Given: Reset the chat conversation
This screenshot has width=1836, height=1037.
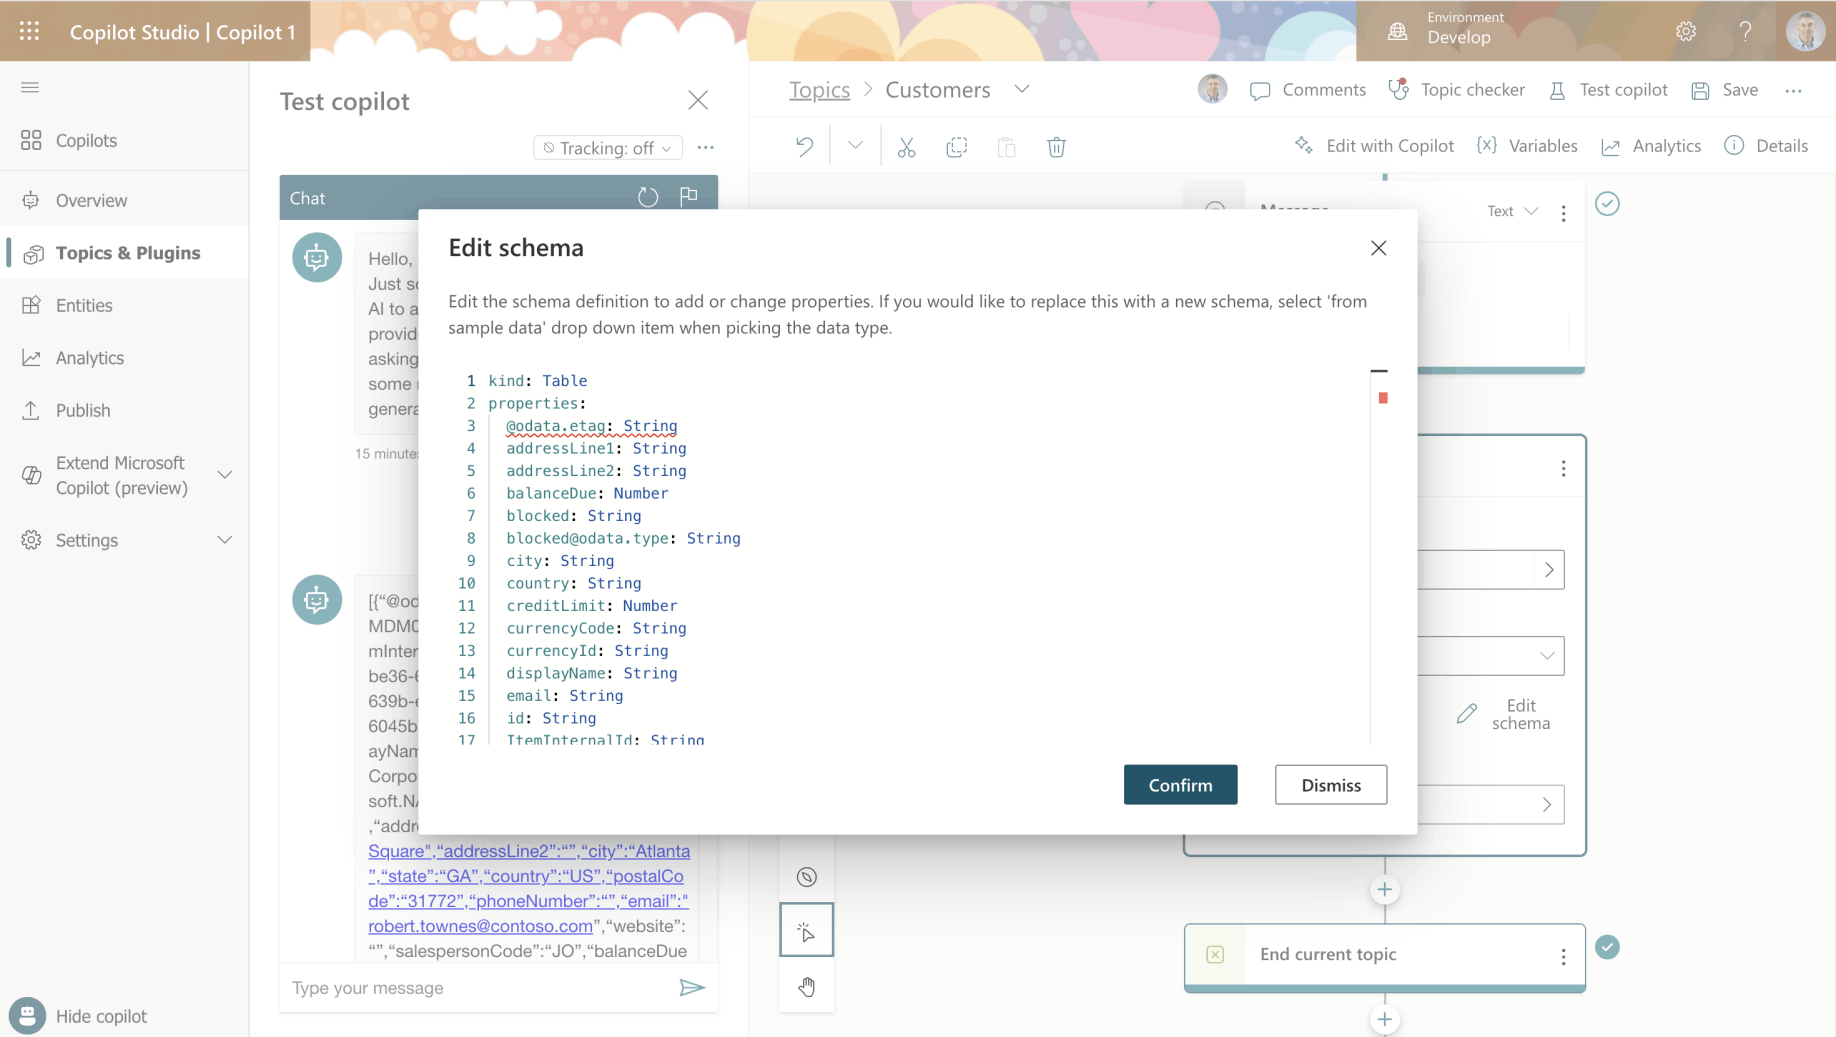Looking at the screenshot, I should [648, 197].
